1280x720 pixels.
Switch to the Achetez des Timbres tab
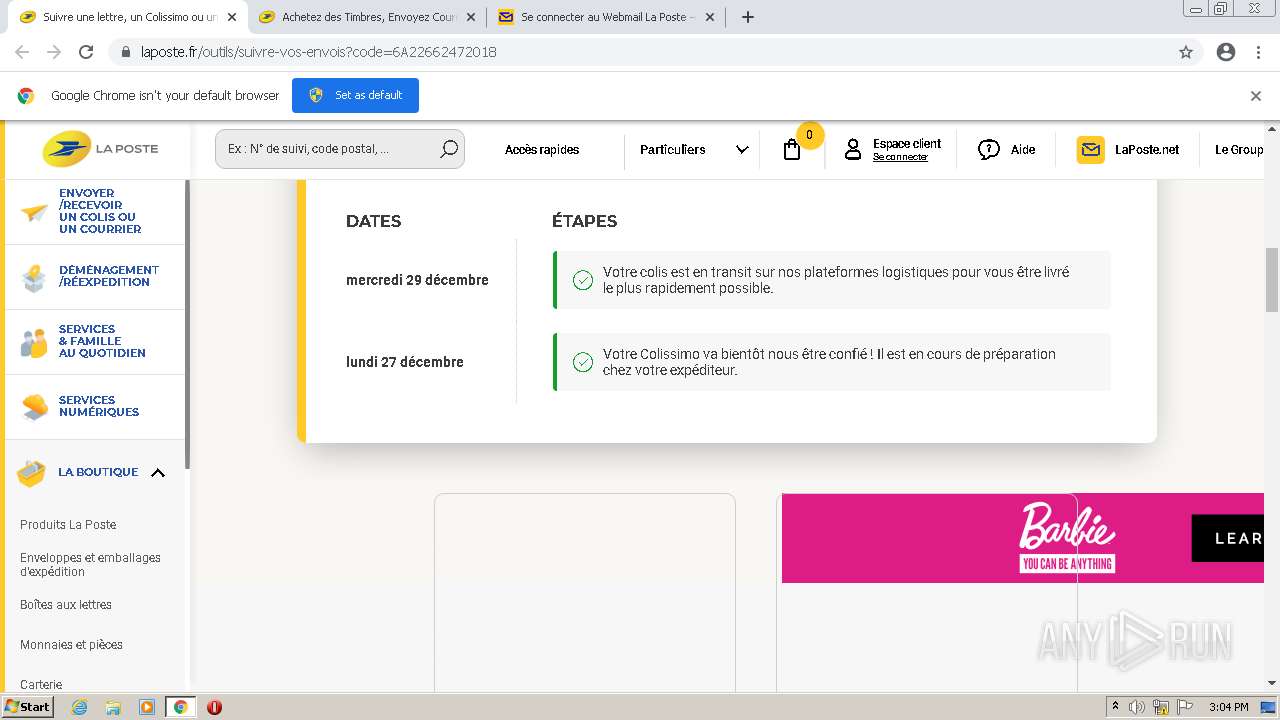[x=368, y=17]
